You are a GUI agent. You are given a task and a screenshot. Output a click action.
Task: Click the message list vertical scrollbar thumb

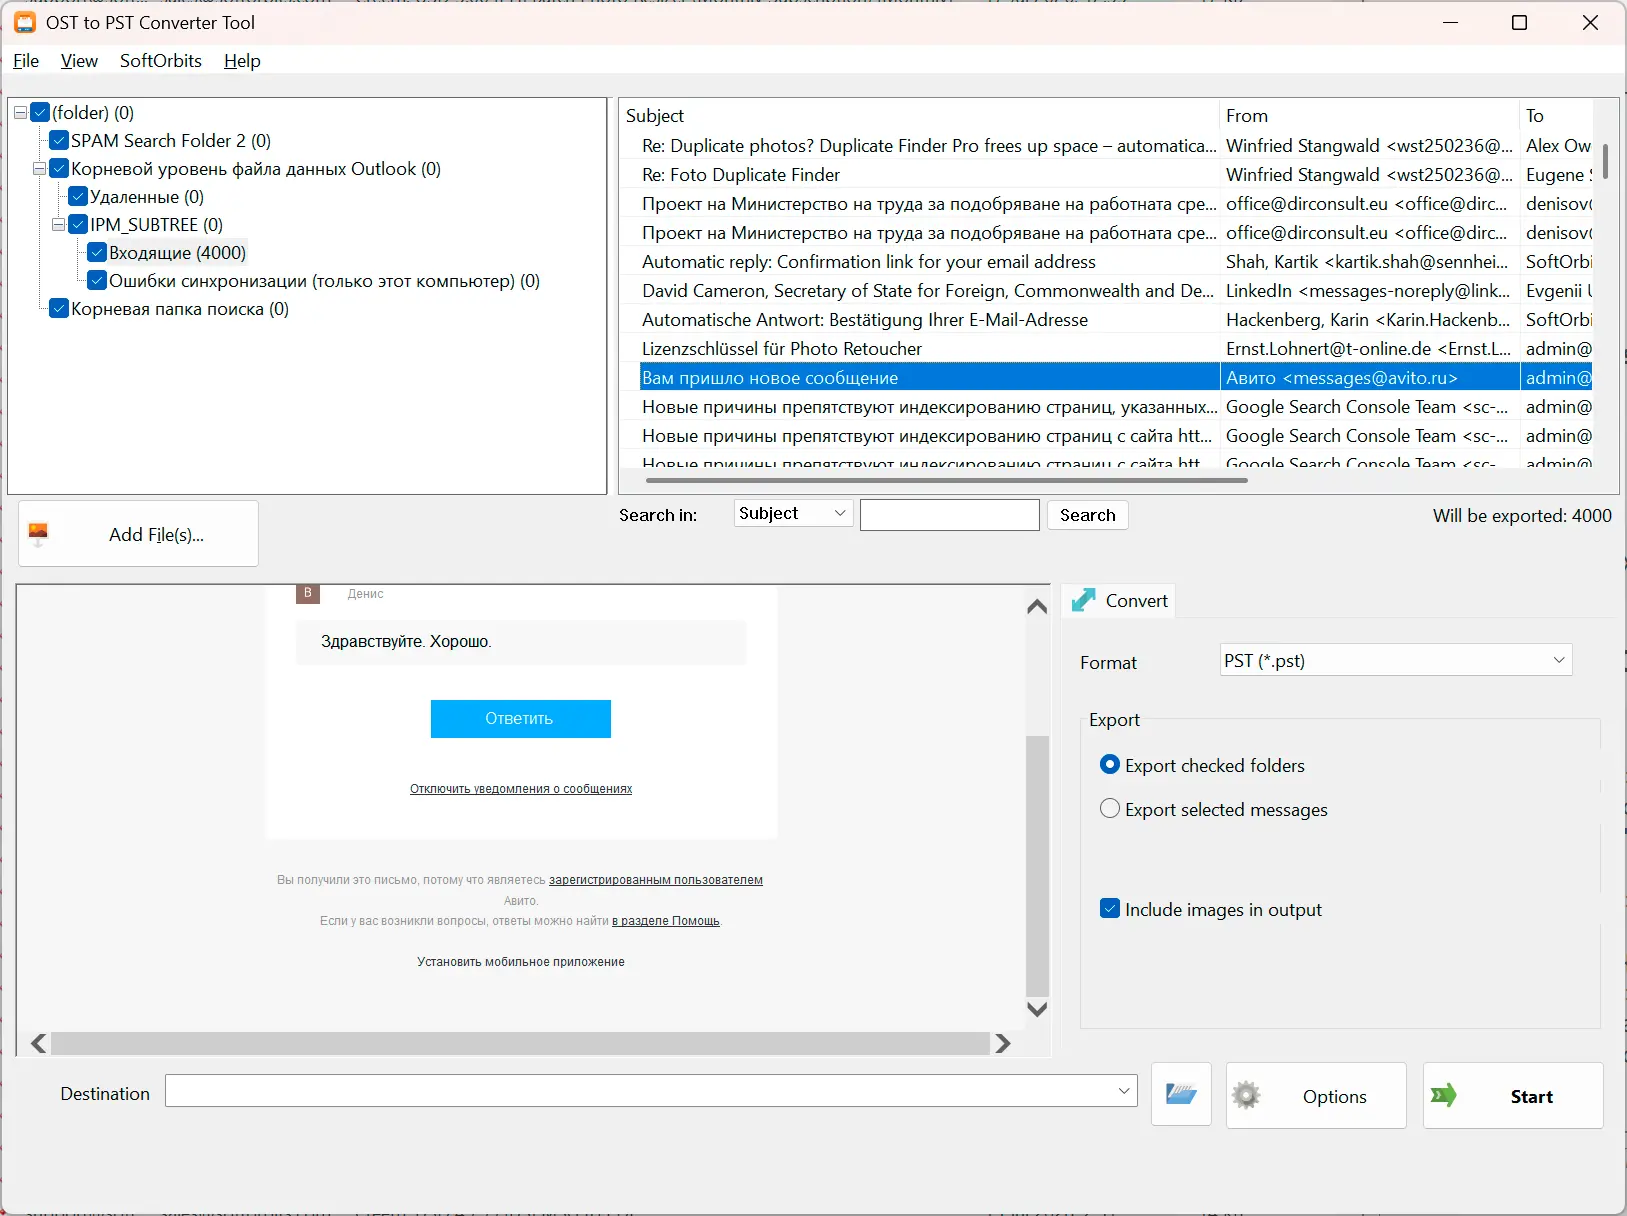click(x=1605, y=160)
